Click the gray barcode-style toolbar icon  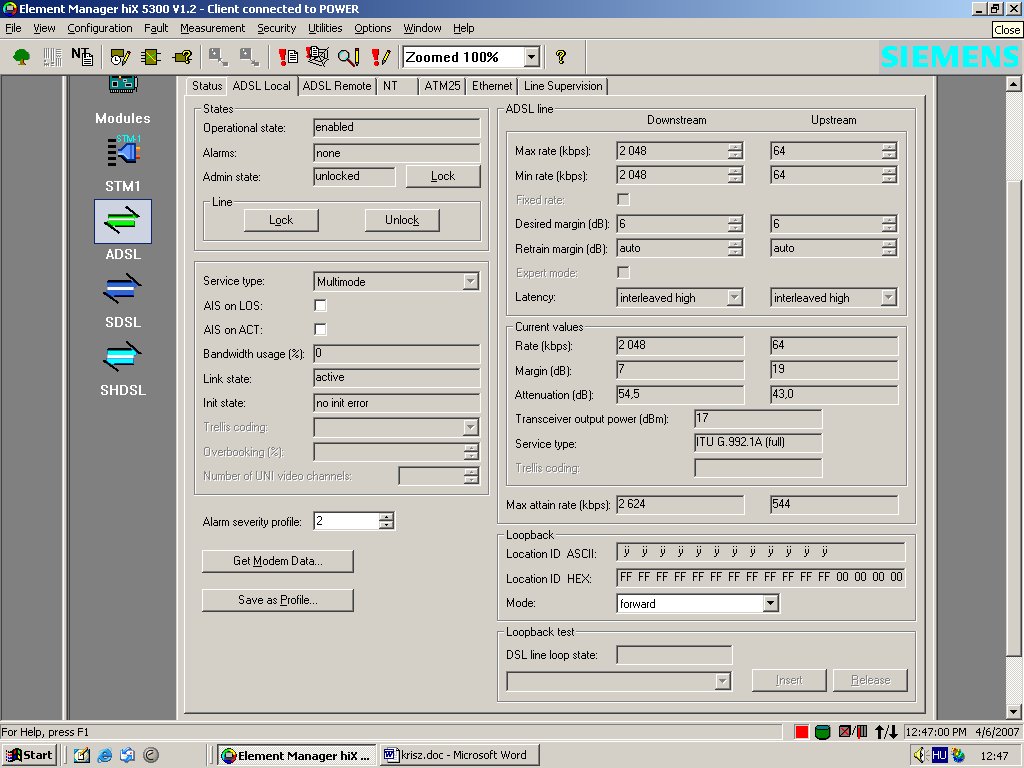point(52,57)
